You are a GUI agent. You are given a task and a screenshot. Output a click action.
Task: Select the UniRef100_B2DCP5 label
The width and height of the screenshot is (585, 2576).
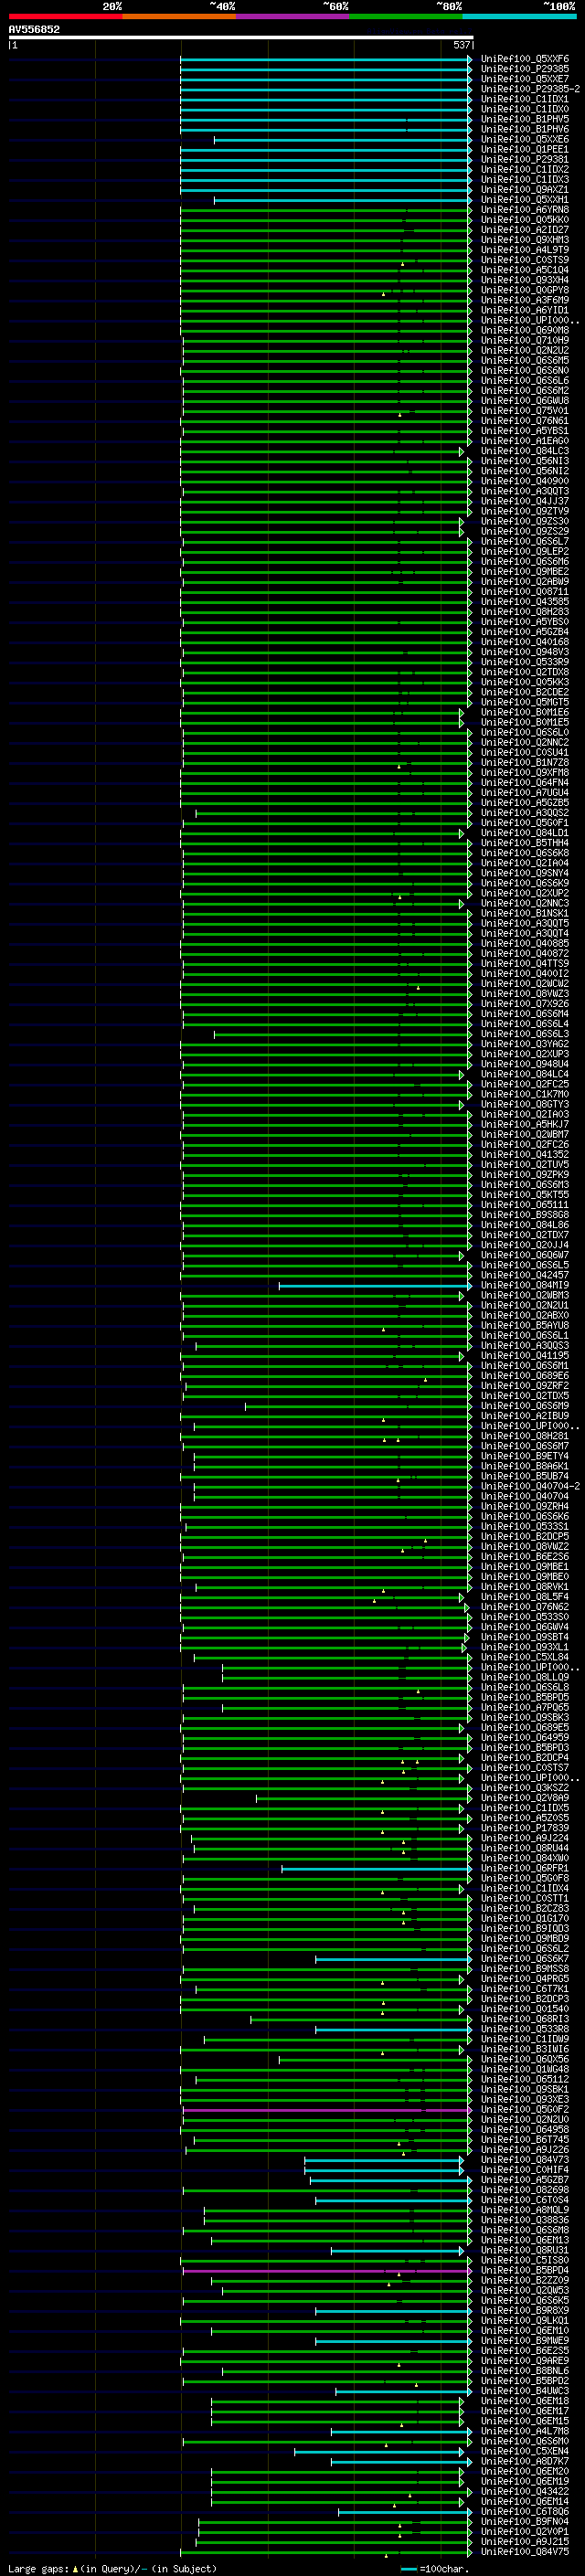[x=525, y=1537]
